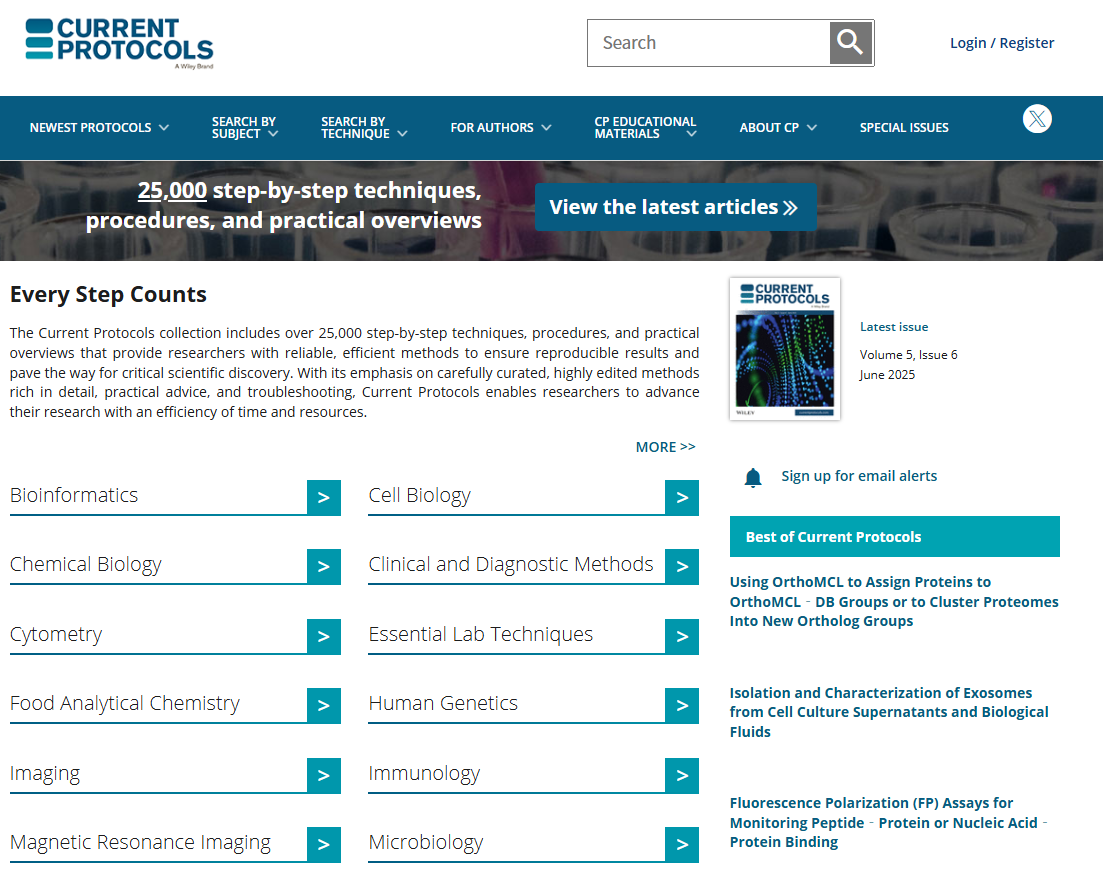
Task: Open the Login / Register link
Action: coord(1001,43)
